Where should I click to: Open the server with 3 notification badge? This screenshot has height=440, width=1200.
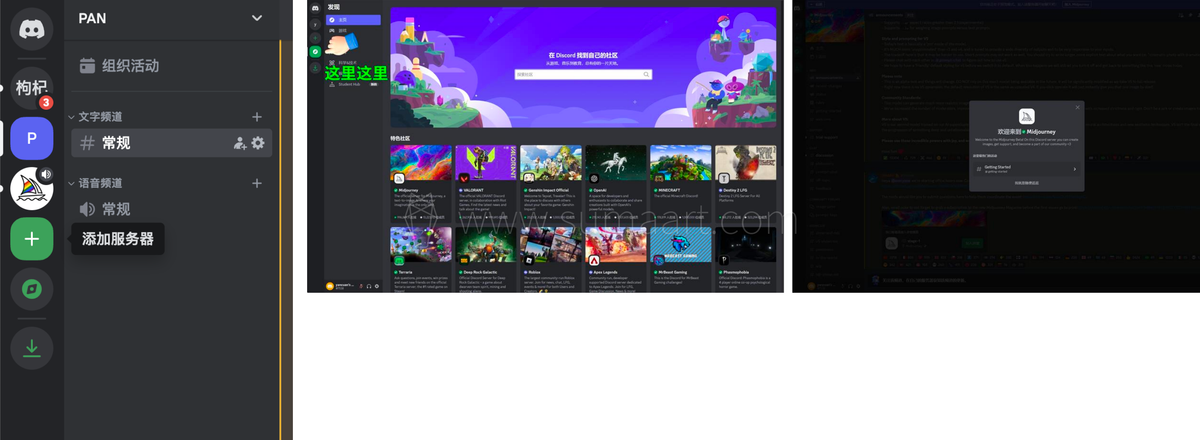point(31,88)
